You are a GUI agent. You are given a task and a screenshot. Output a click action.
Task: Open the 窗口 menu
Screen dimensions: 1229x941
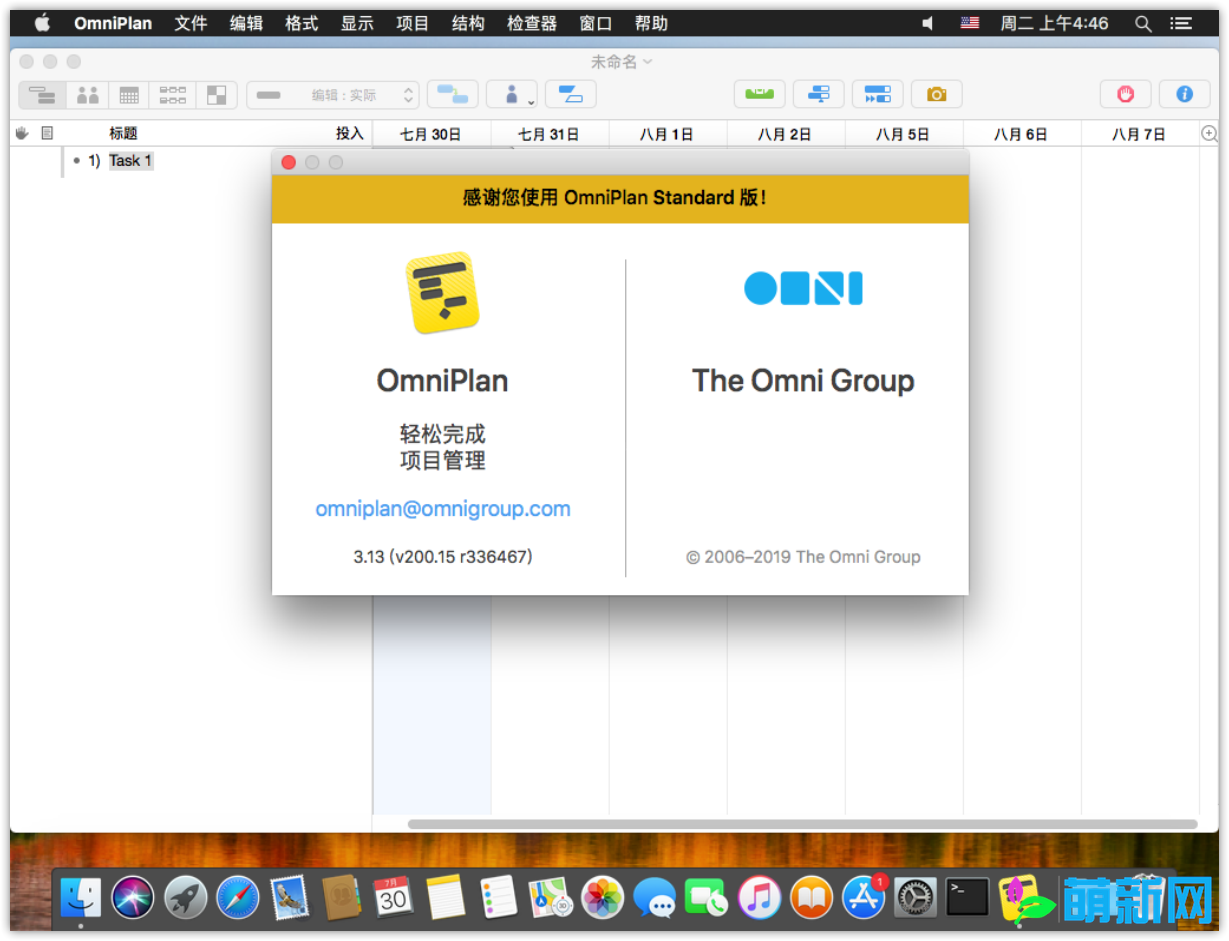click(596, 23)
